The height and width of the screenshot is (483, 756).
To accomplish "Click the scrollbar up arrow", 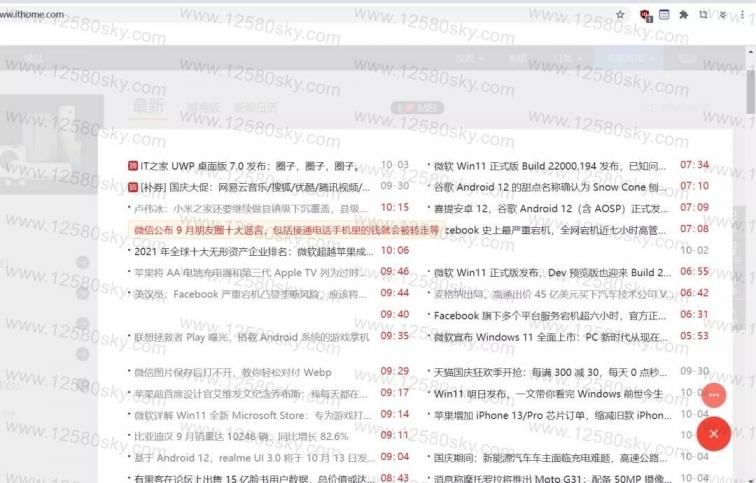I will pos(751,52).
